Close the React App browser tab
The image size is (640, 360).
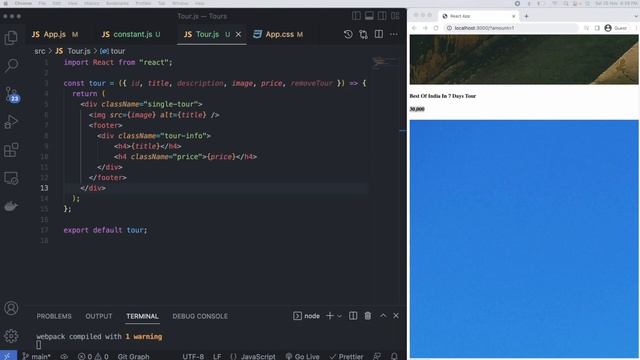point(513,16)
